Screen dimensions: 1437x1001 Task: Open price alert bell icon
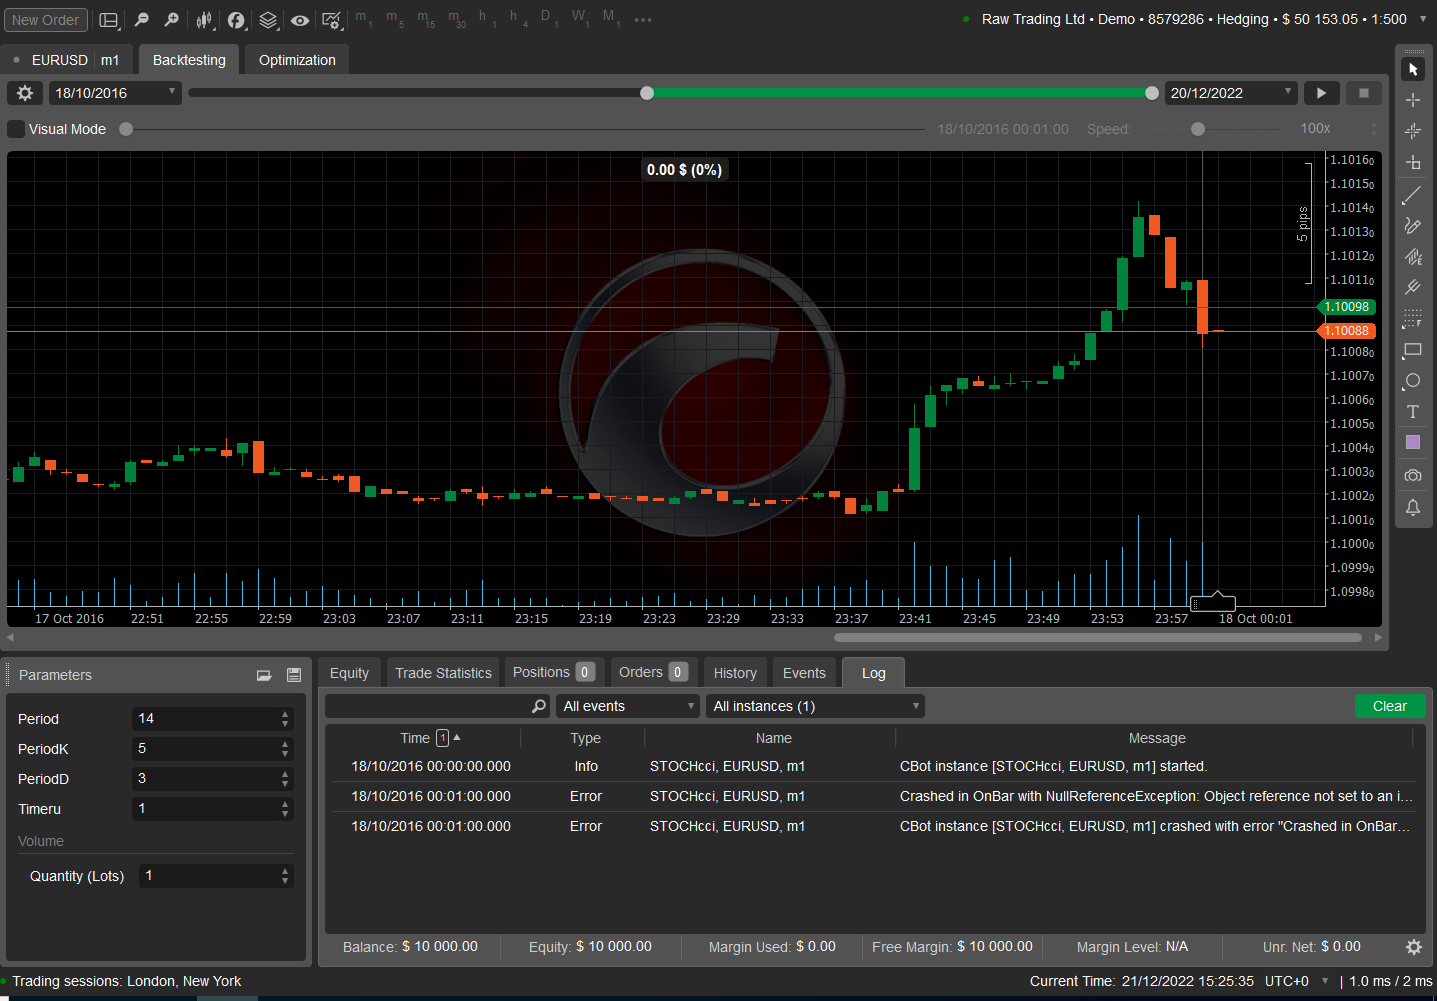point(1413,507)
